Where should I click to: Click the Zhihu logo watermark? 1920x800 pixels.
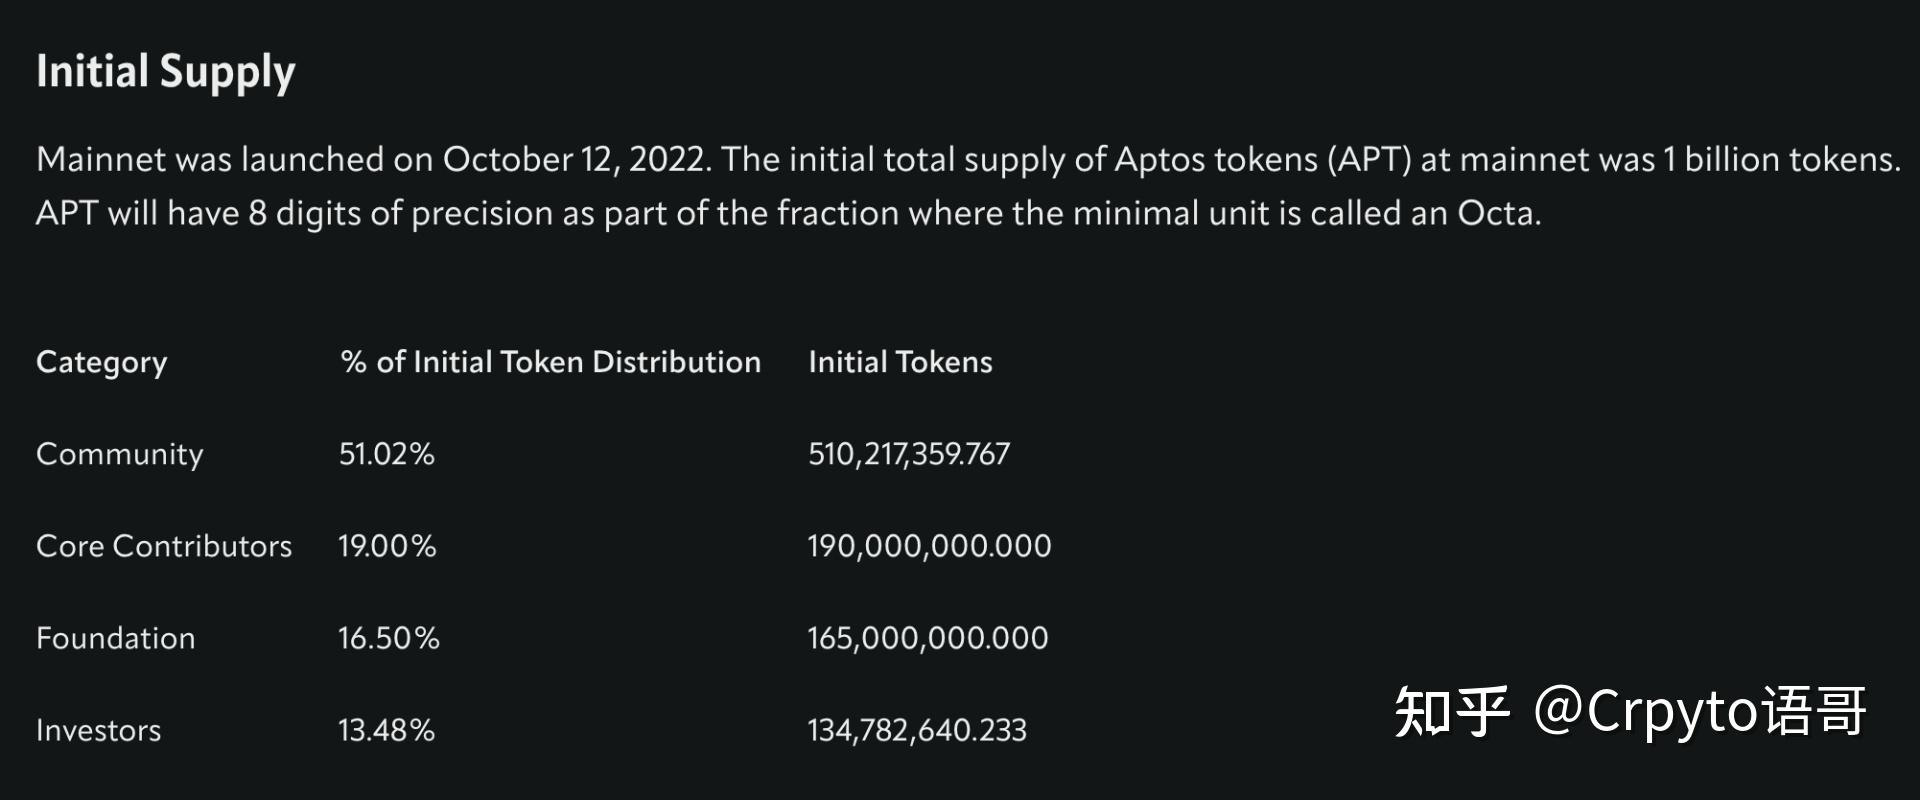pyautogui.click(x=1452, y=712)
